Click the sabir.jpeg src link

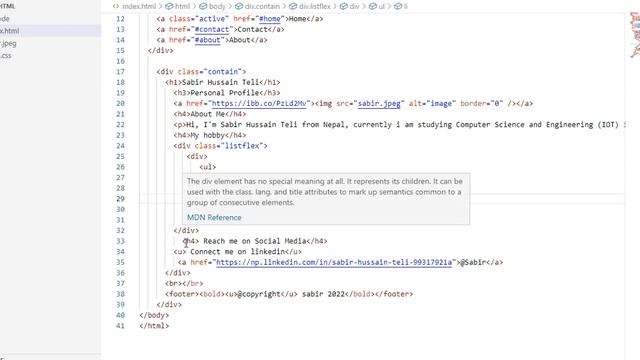379,104
